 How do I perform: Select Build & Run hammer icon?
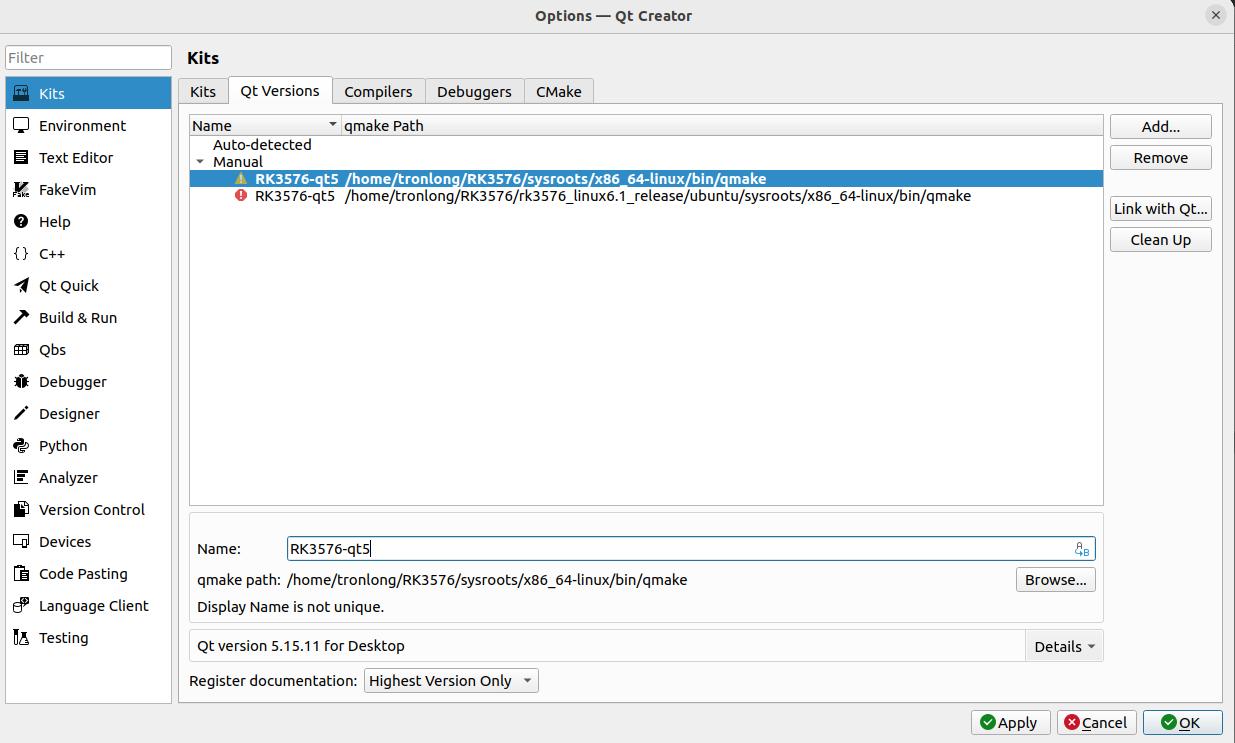pos(20,318)
